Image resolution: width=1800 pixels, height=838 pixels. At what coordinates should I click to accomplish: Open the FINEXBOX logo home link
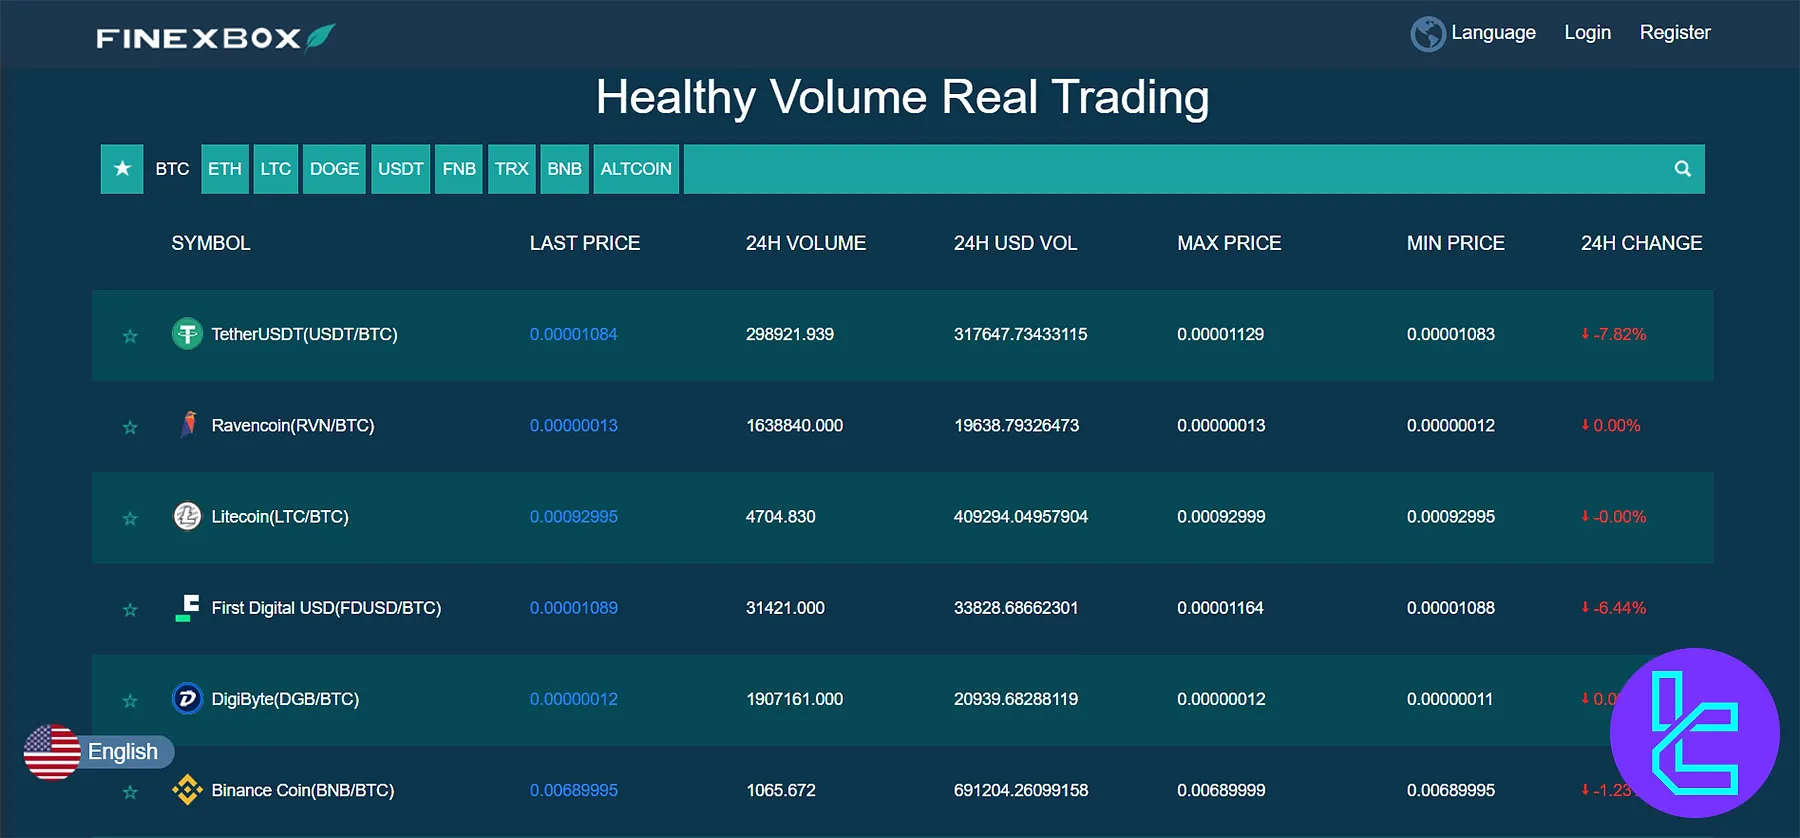[x=215, y=37]
